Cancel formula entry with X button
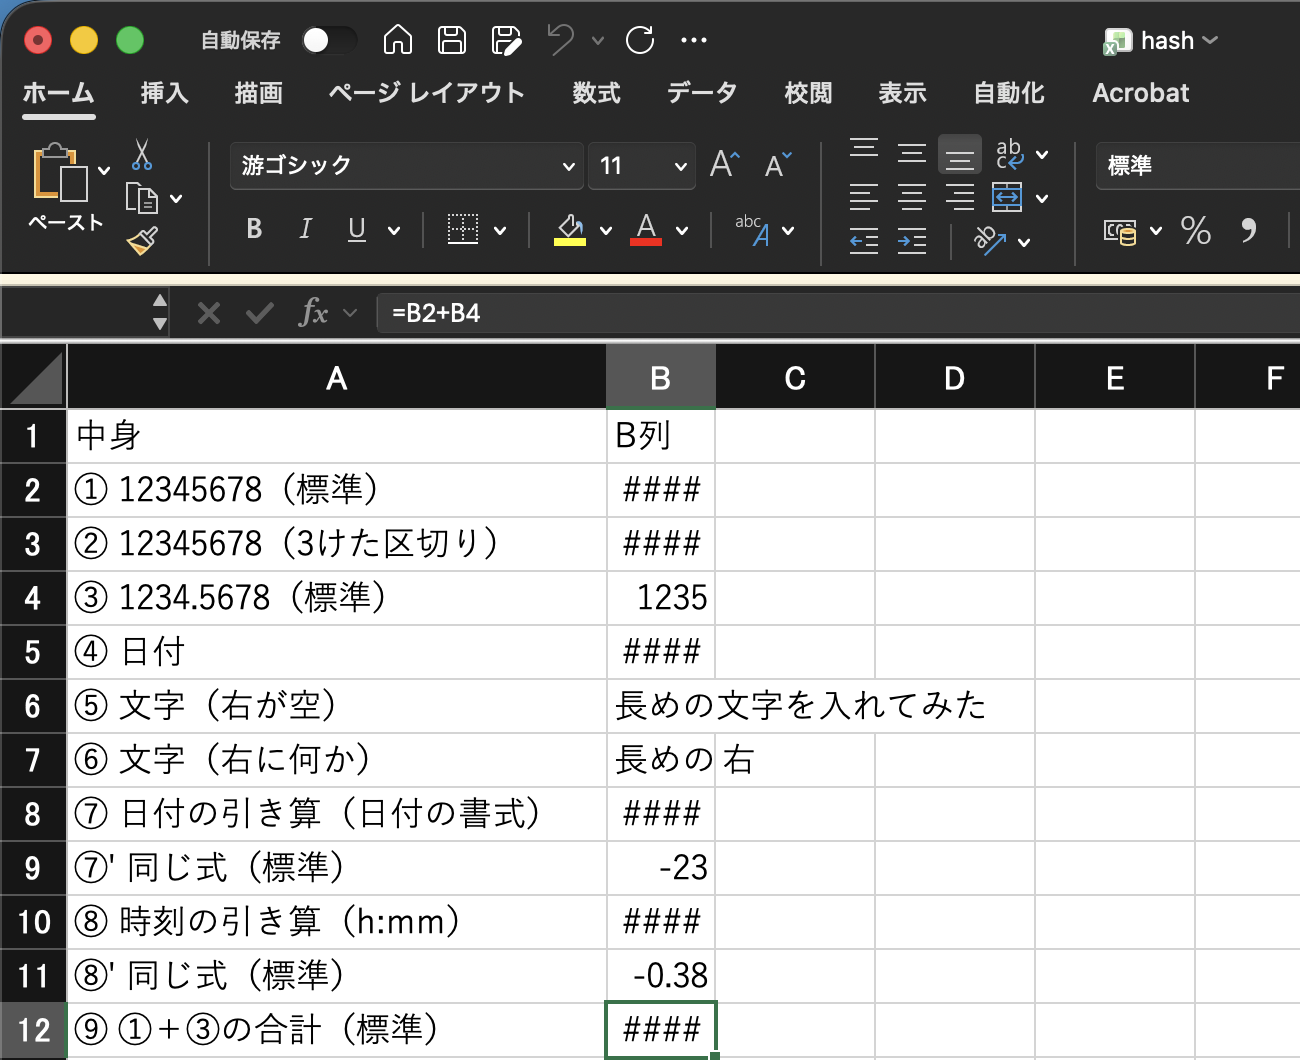The image size is (1300, 1060). pyautogui.click(x=209, y=313)
